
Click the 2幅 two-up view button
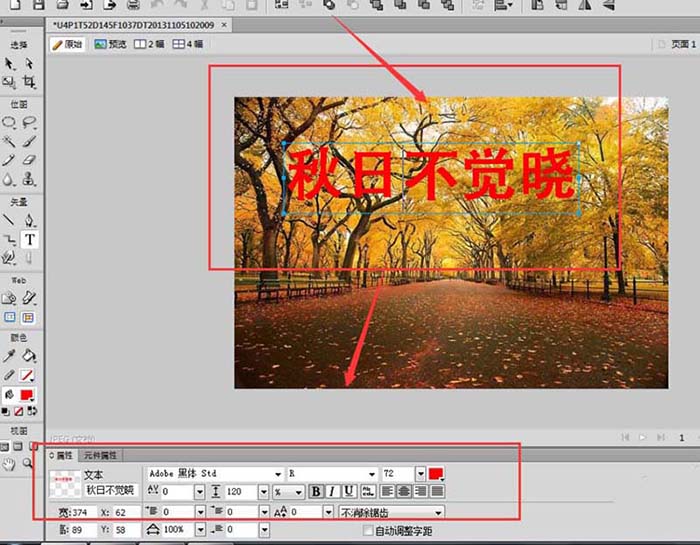(x=150, y=44)
